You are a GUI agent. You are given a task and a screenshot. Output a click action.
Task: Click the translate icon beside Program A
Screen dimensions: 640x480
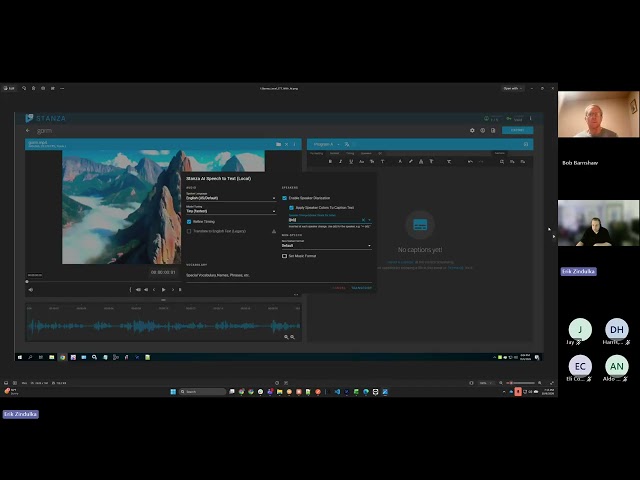[x=347, y=144]
